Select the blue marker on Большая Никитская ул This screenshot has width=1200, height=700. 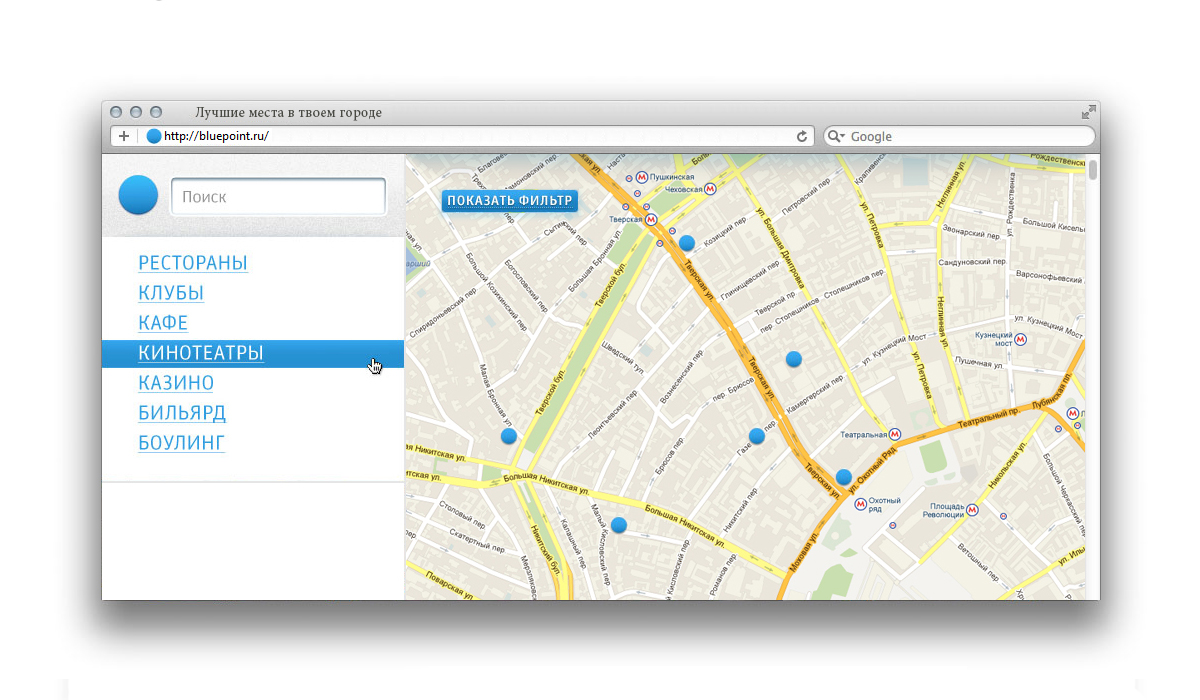coord(619,525)
